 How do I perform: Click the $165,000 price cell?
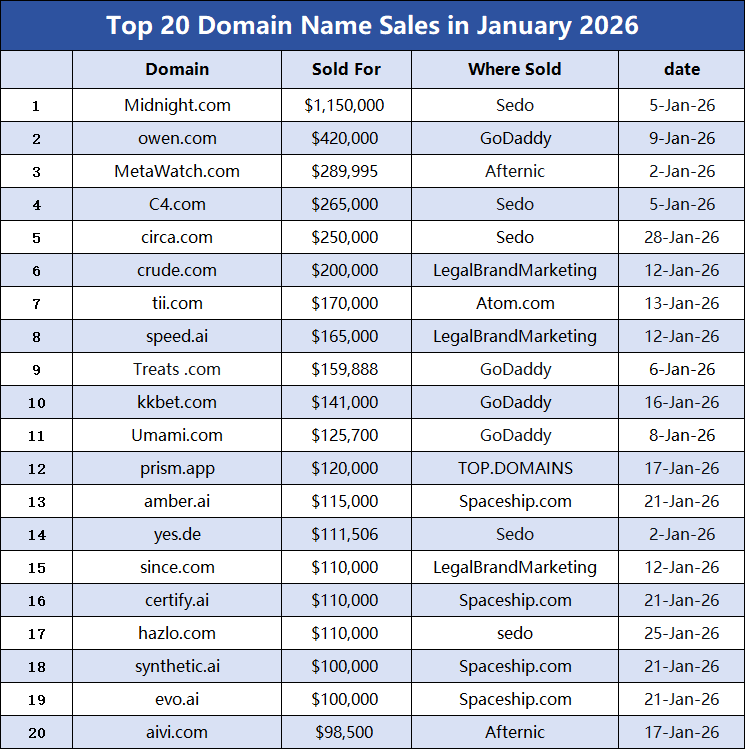346,336
